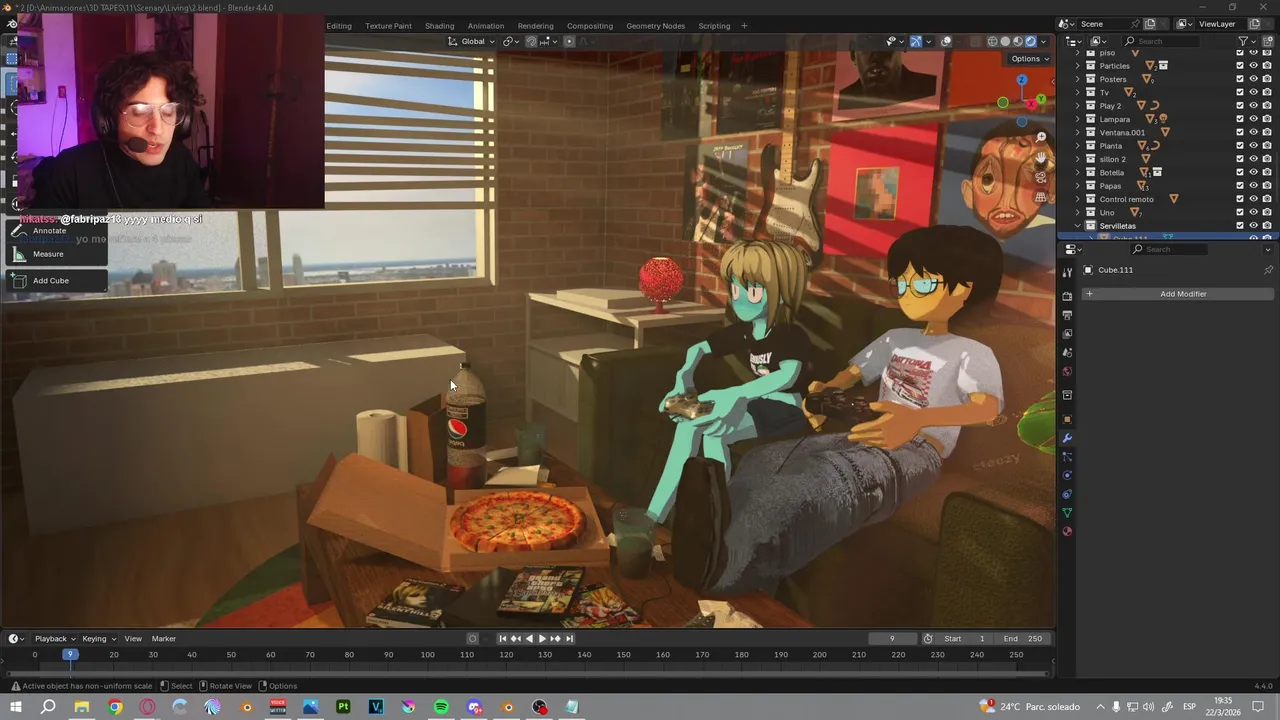Disable rendering for Botella collection

coord(1267,172)
